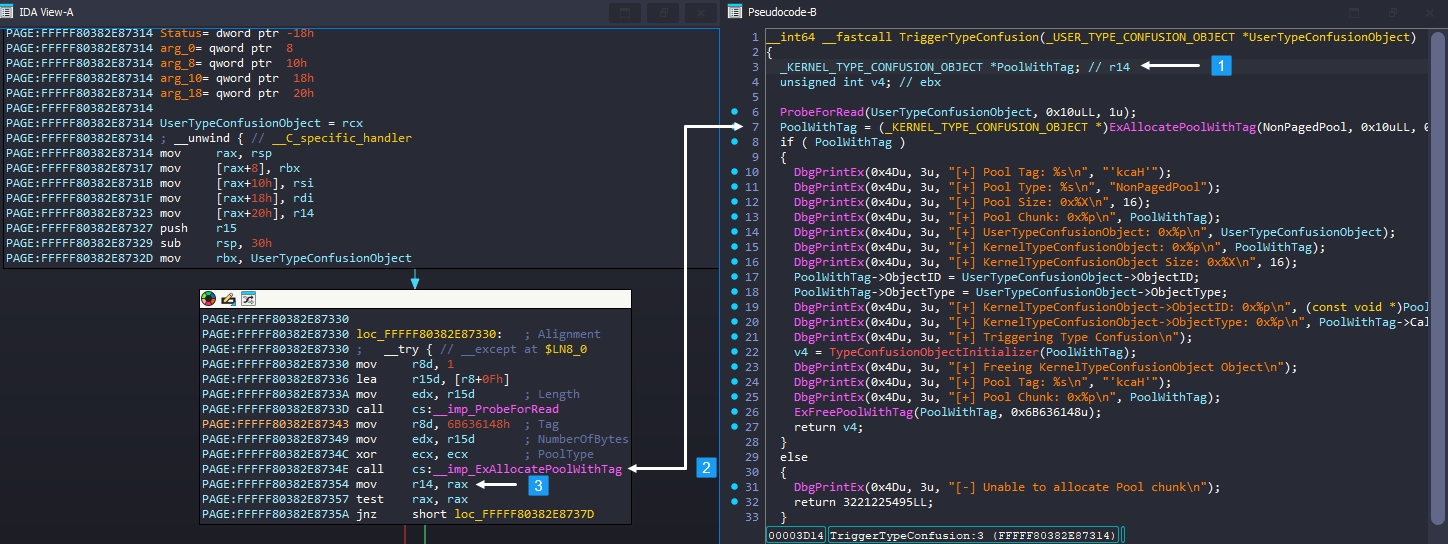
Task: Click the group nodes icon in graph node header
Action: [x=248, y=298]
